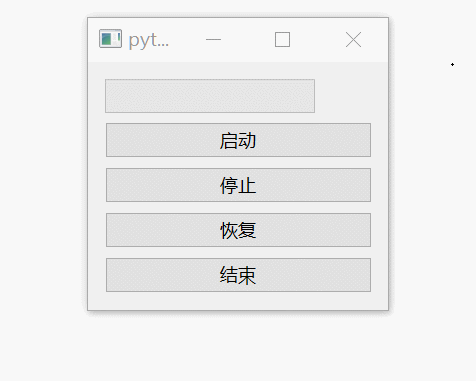476x381 pixels.
Task: Click the 结束 button
Action: 238,275
